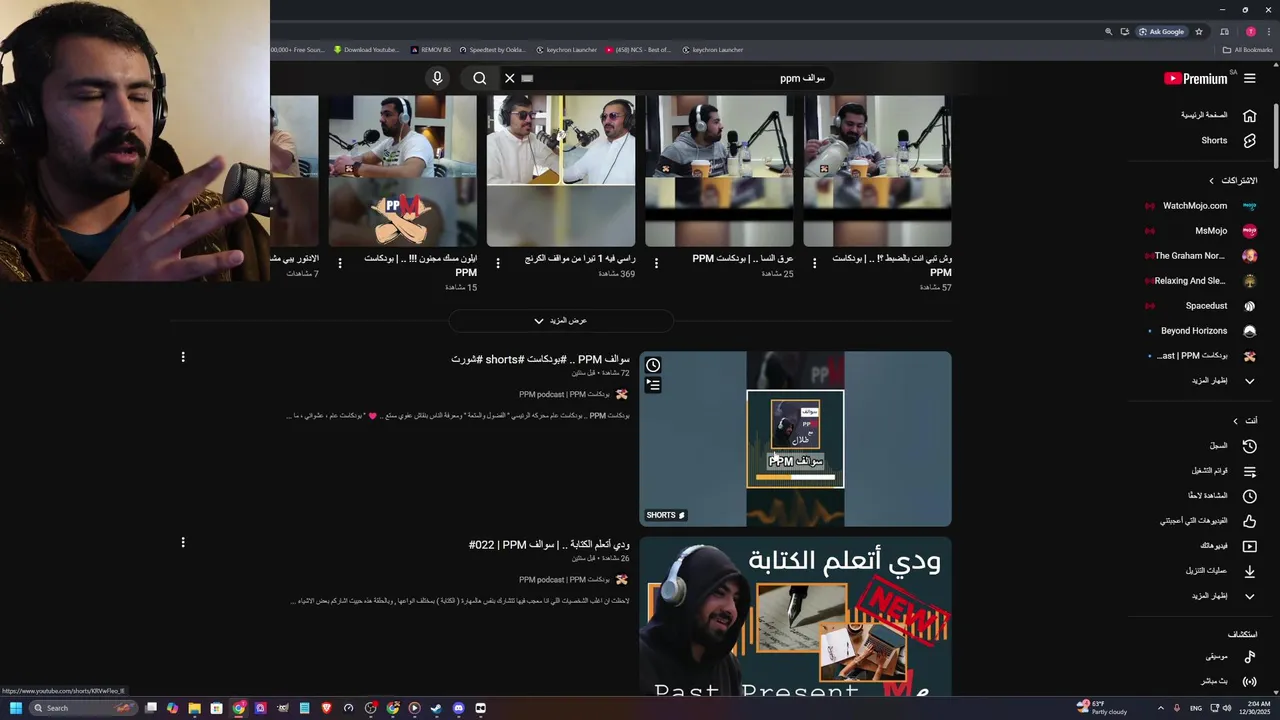Open Playlists (قوائم التشغيل) in sidebar
Screen dimensions: 1280x720
tap(1209, 471)
